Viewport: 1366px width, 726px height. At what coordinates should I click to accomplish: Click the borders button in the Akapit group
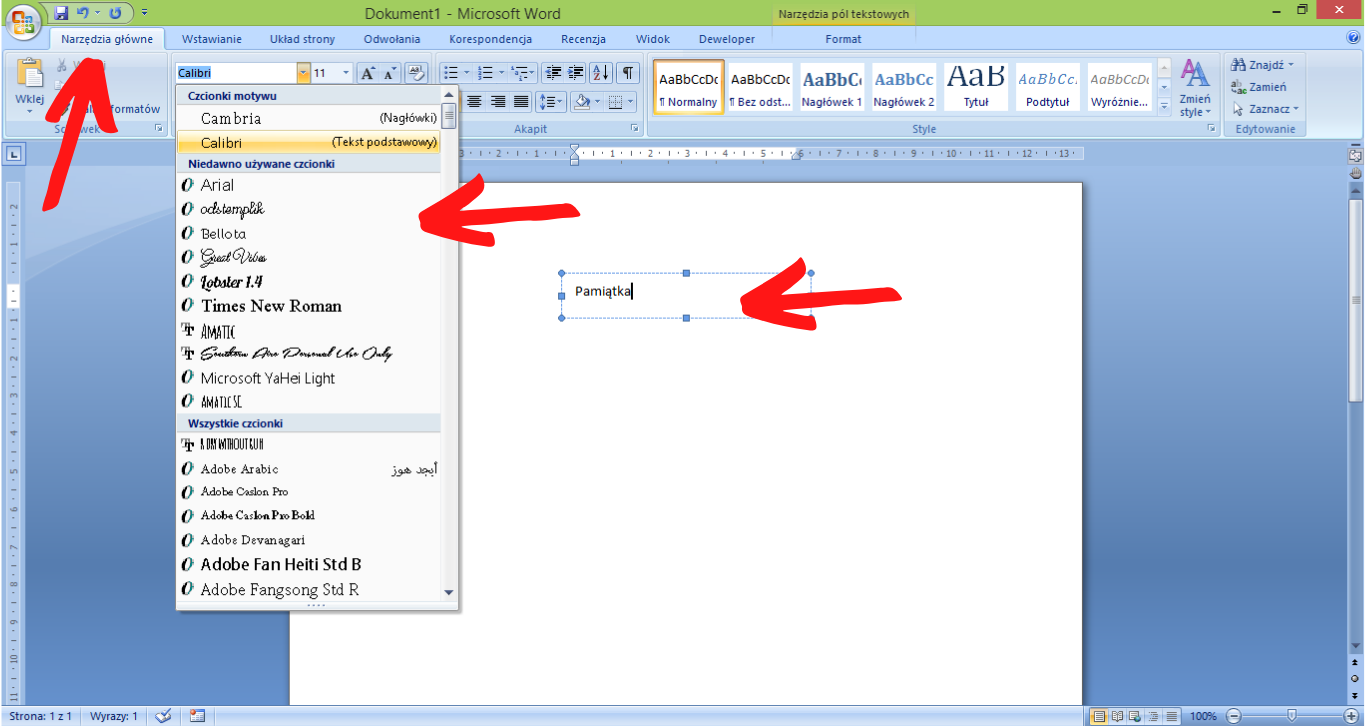(x=616, y=101)
